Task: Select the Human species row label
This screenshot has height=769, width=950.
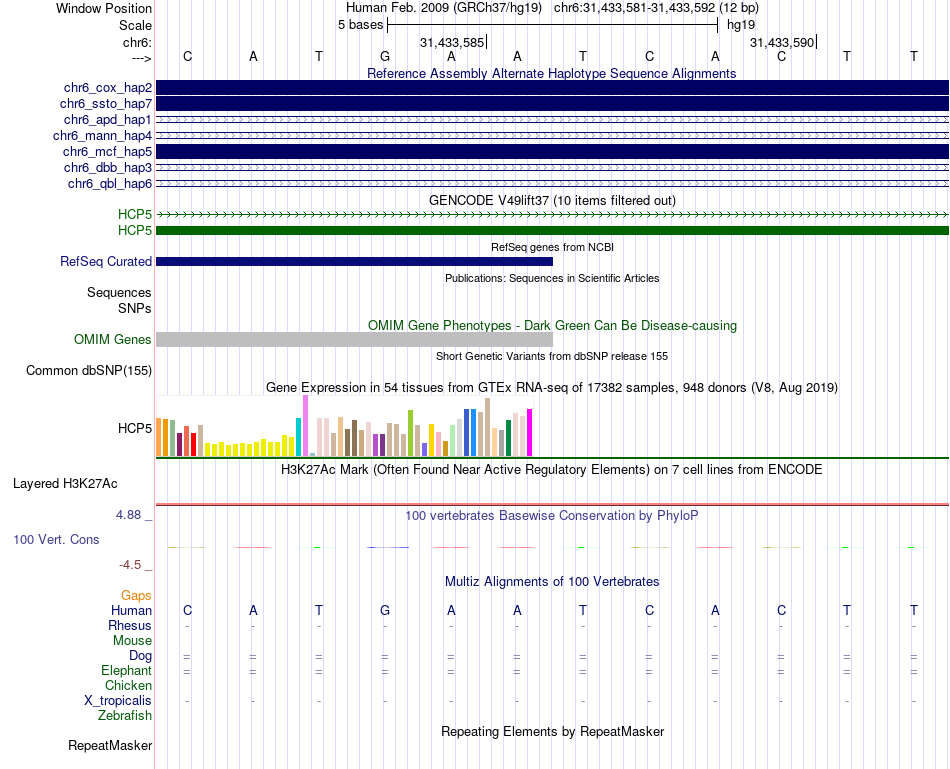Action: (x=131, y=610)
